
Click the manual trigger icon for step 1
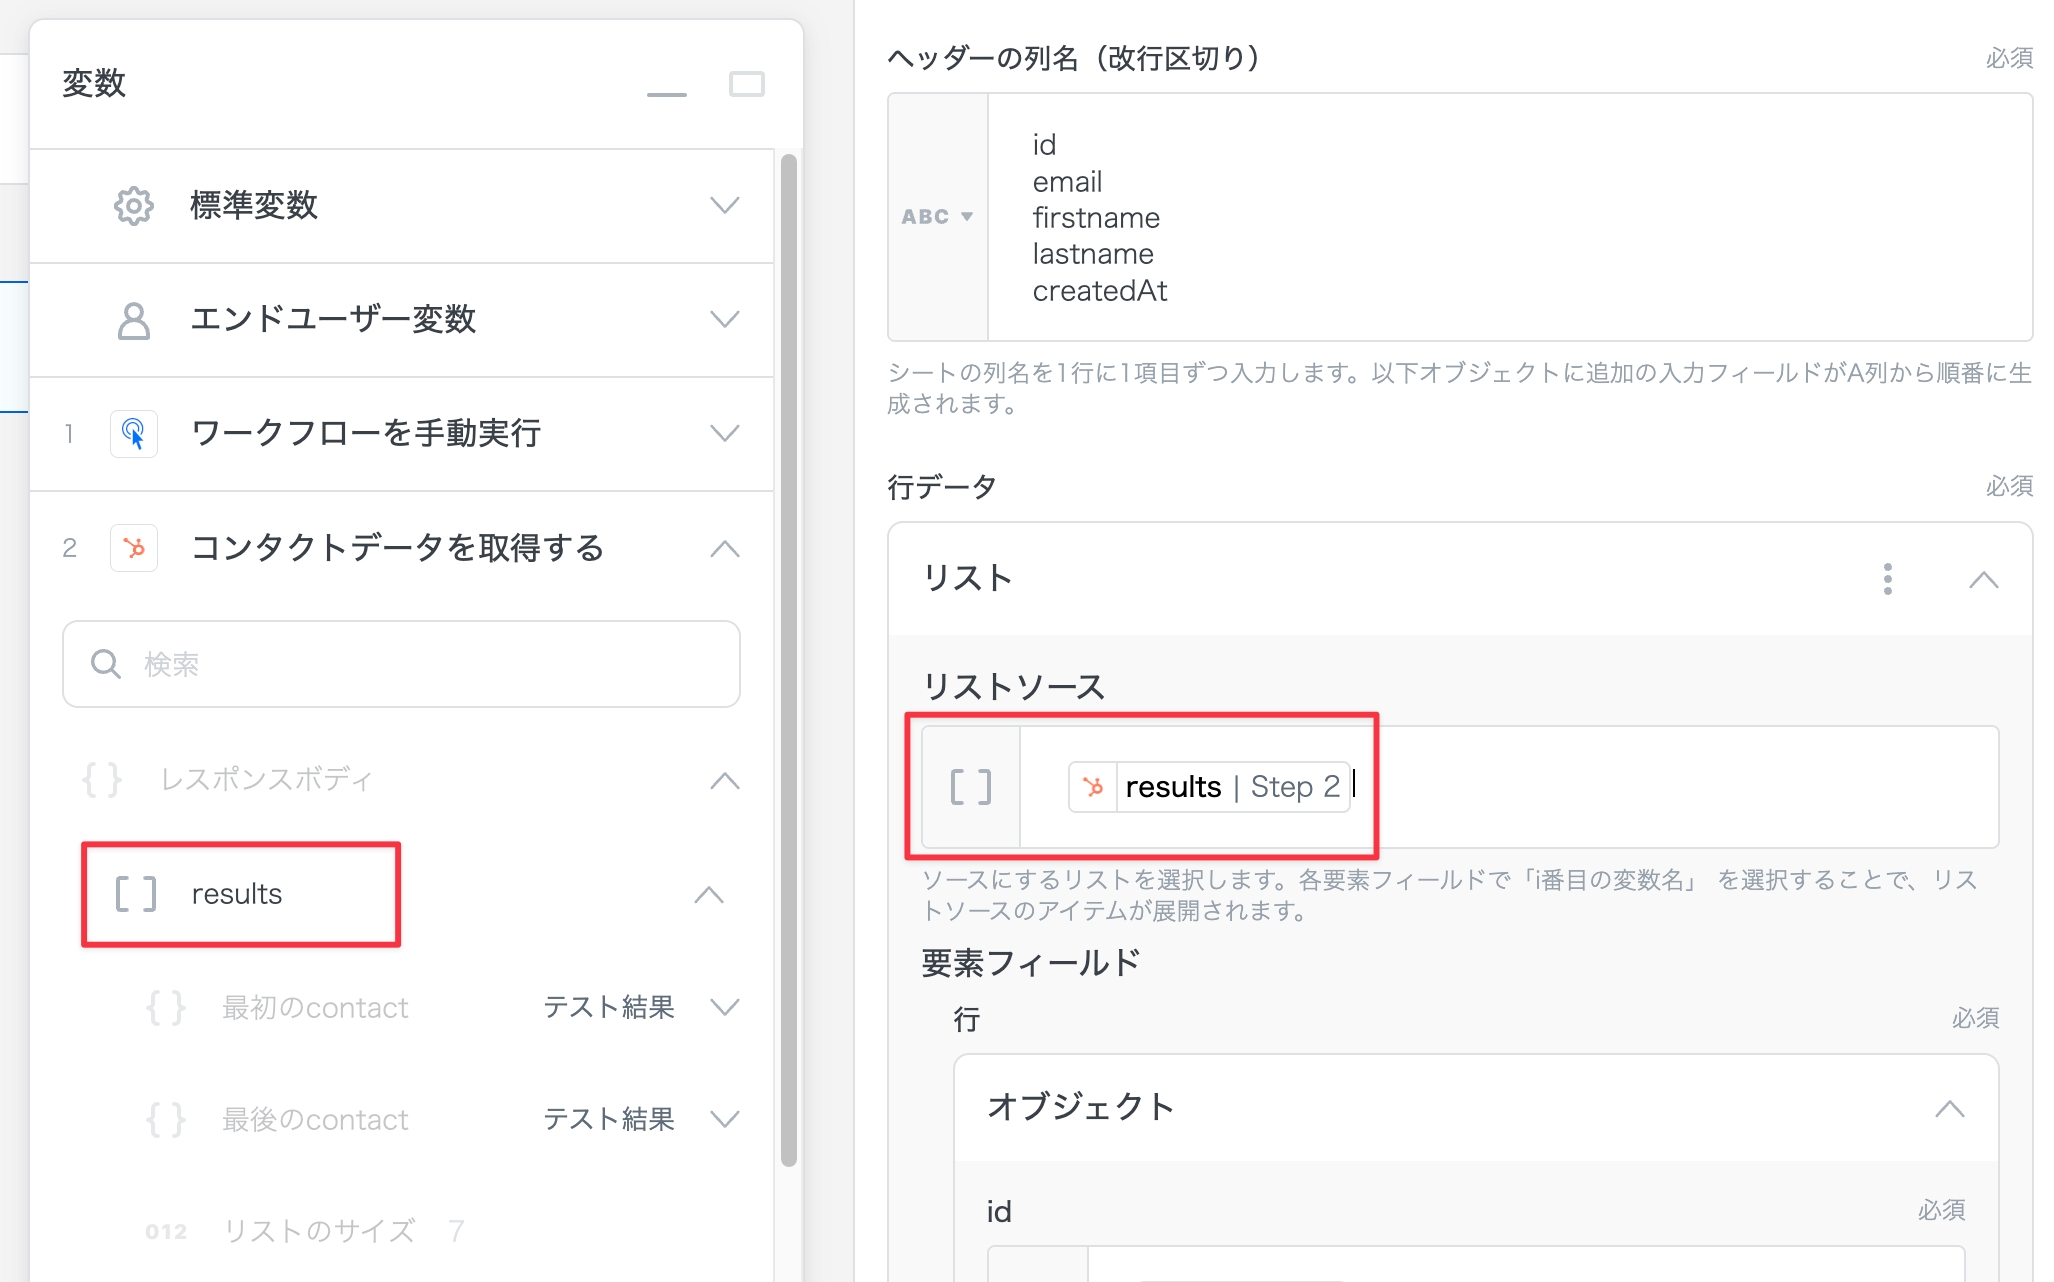pyautogui.click(x=133, y=434)
